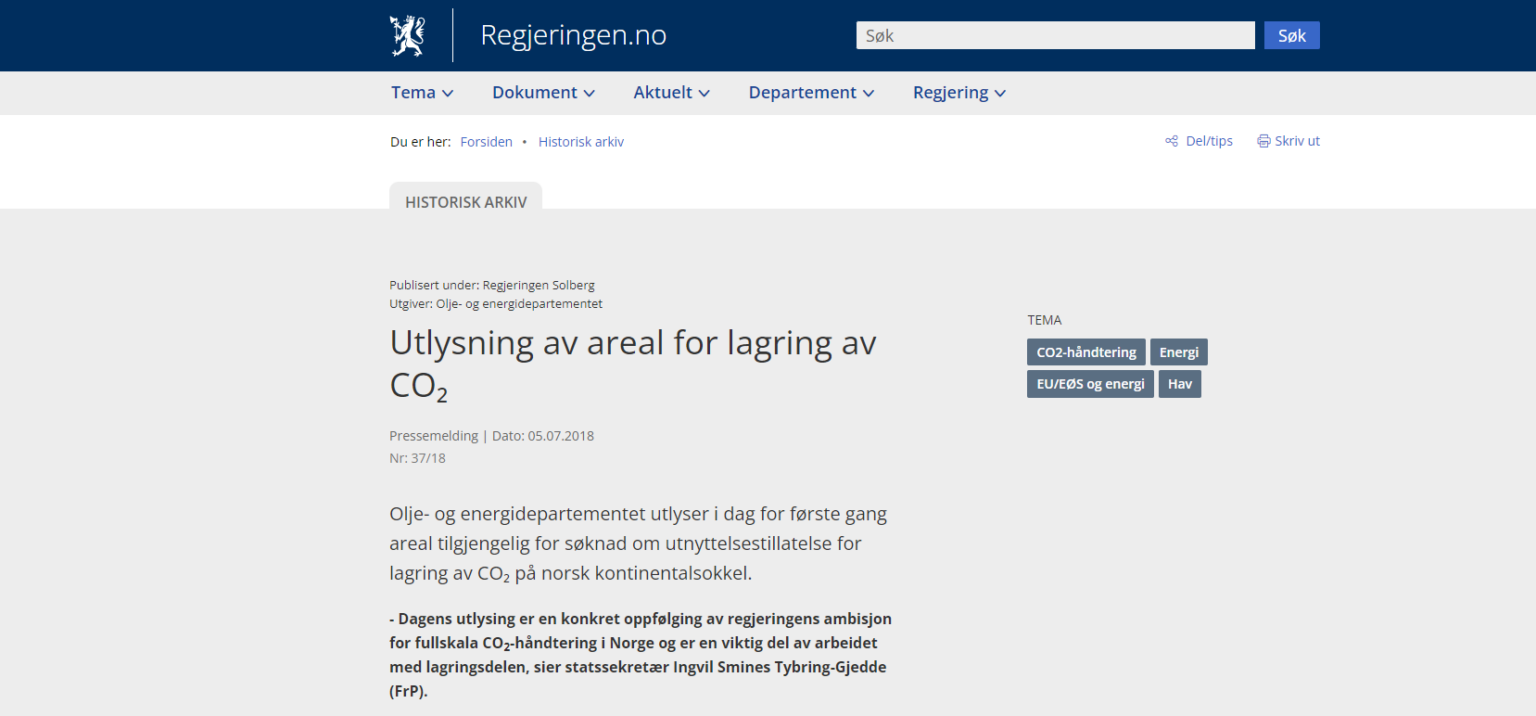
Task: Click the Skriv ut text link
Action: [x=1296, y=141]
